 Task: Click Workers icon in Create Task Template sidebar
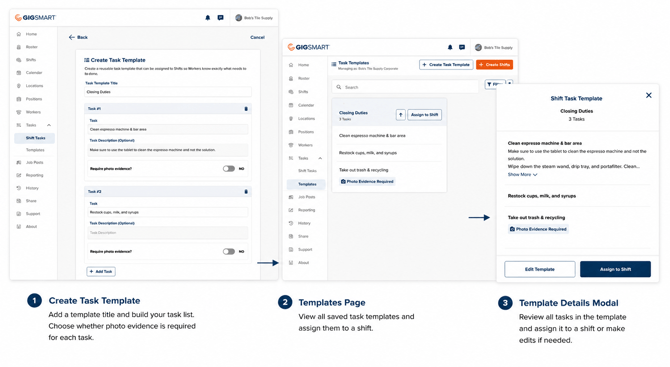pos(18,112)
